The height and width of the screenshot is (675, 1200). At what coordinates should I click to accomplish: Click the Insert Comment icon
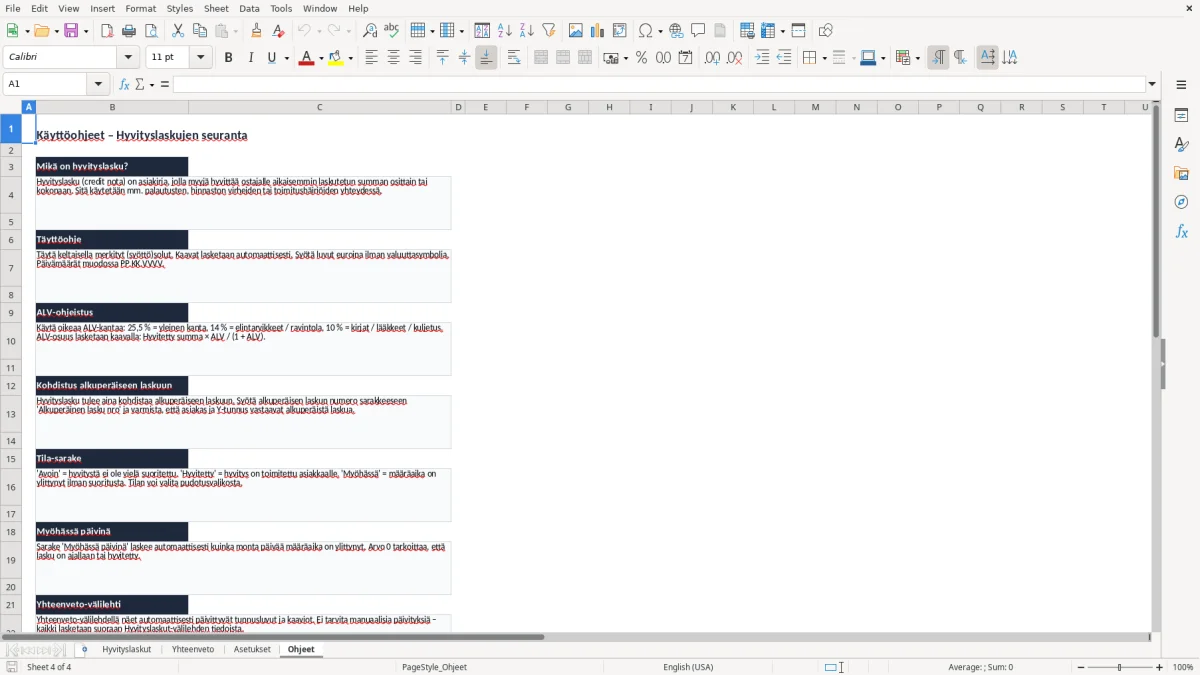(698, 31)
